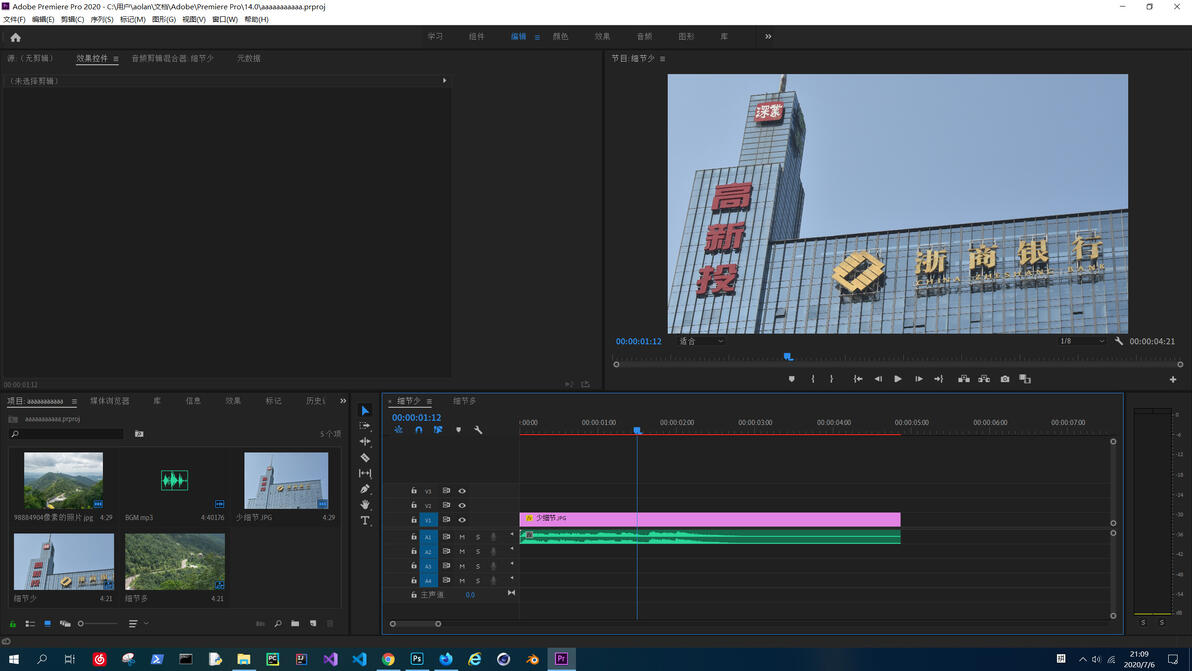This screenshot has height=671, width=1192.
Task: Switch project panel to icon view
Action: [x=47, y=623]
